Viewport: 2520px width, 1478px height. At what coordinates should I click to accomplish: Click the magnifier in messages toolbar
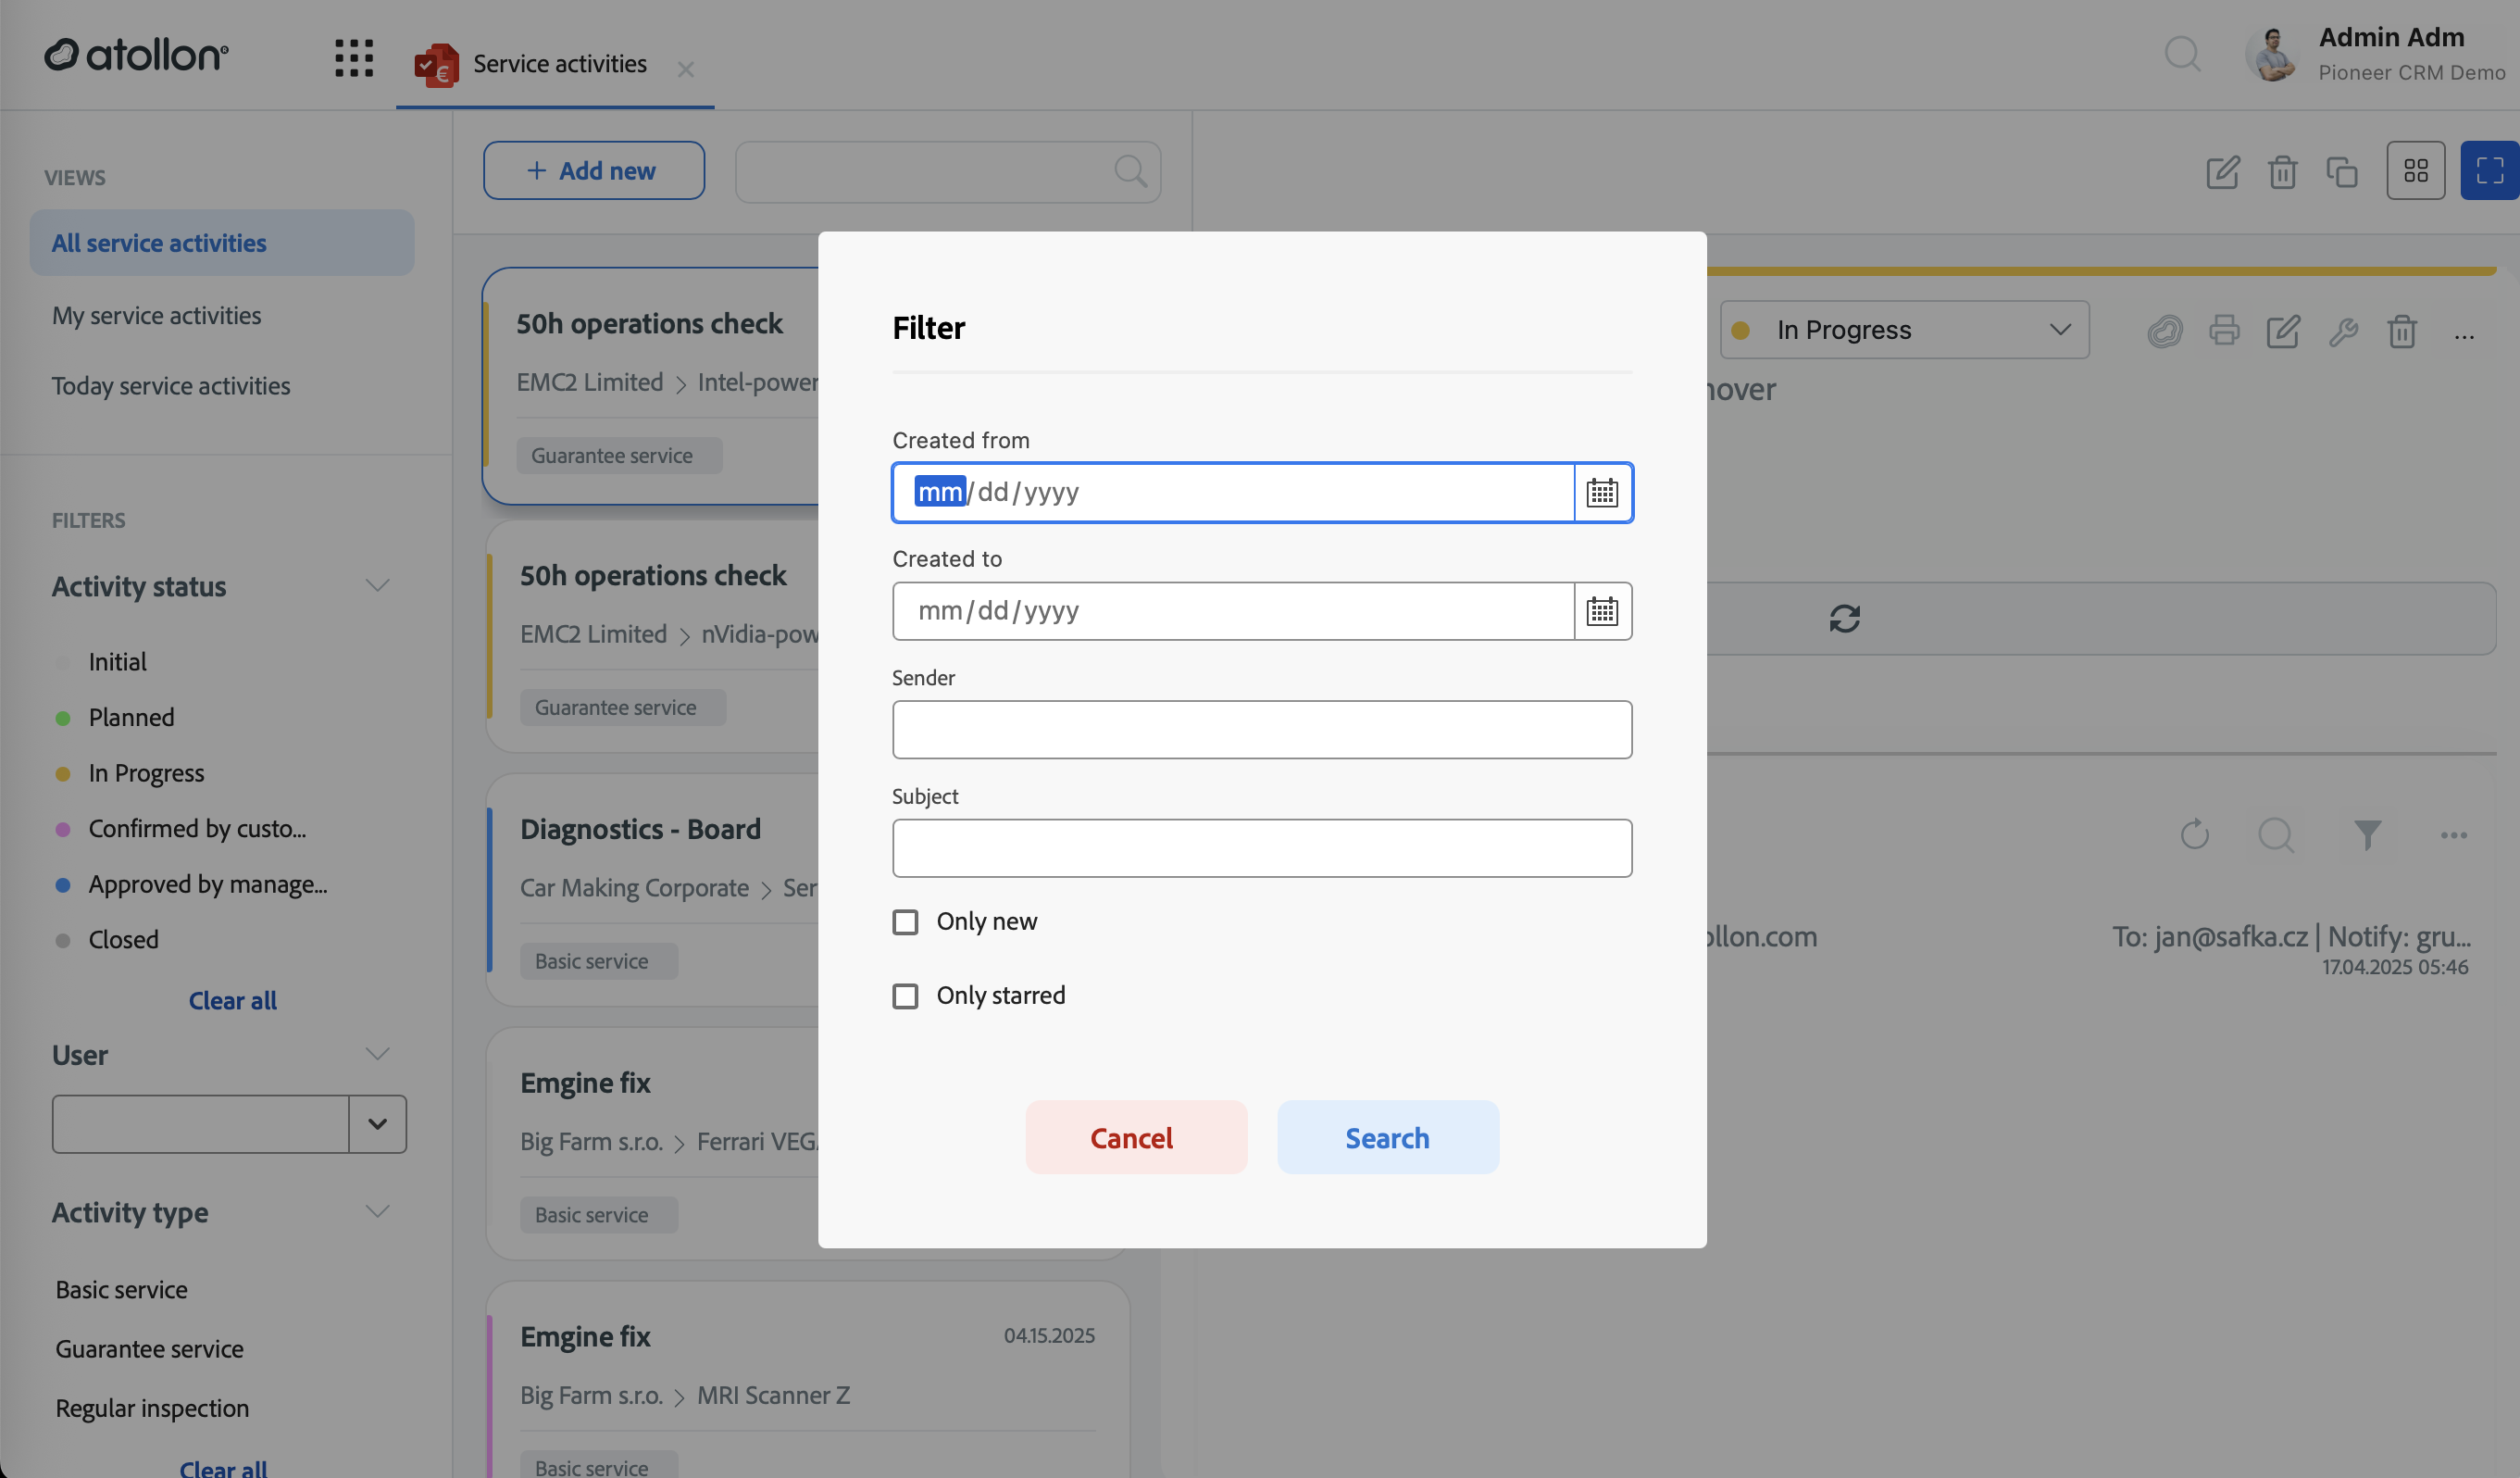point(2276,834)
